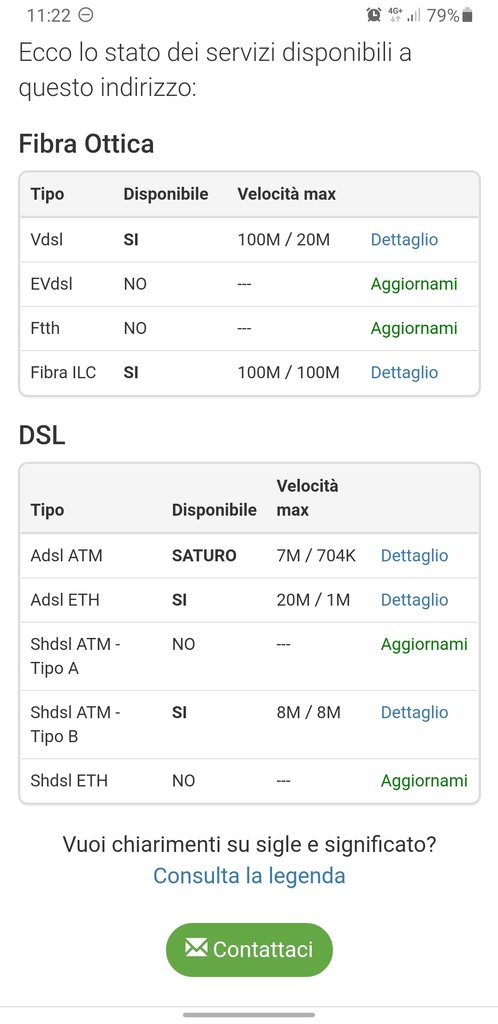
Task: Click Aggiornami for Shdsl ATM Tipo A
Action: [x=424, y=644]
